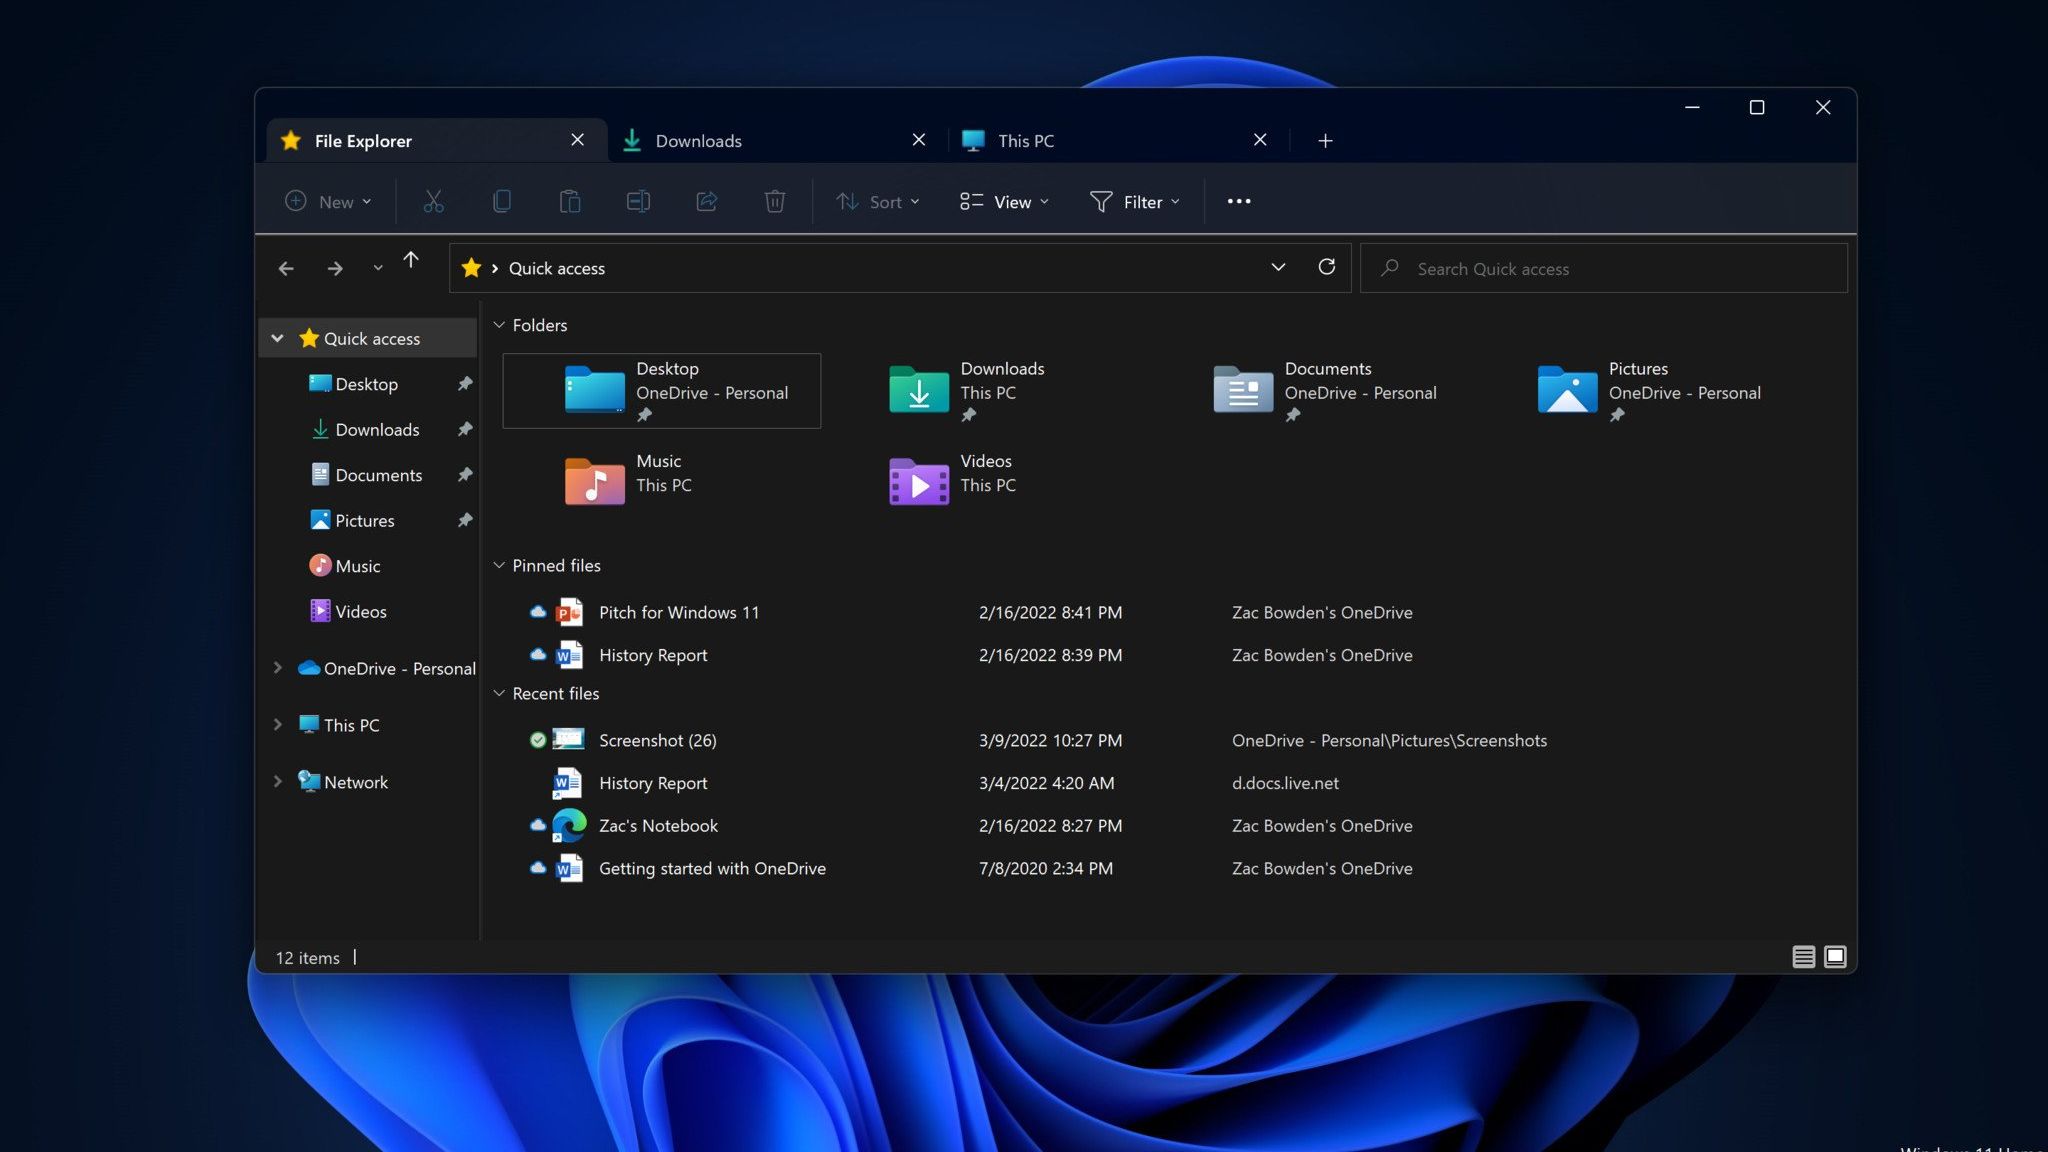Viewport: 2048px width, 1152px height.
Task: Open the Desktop folder tile
Action: [662, 391]
